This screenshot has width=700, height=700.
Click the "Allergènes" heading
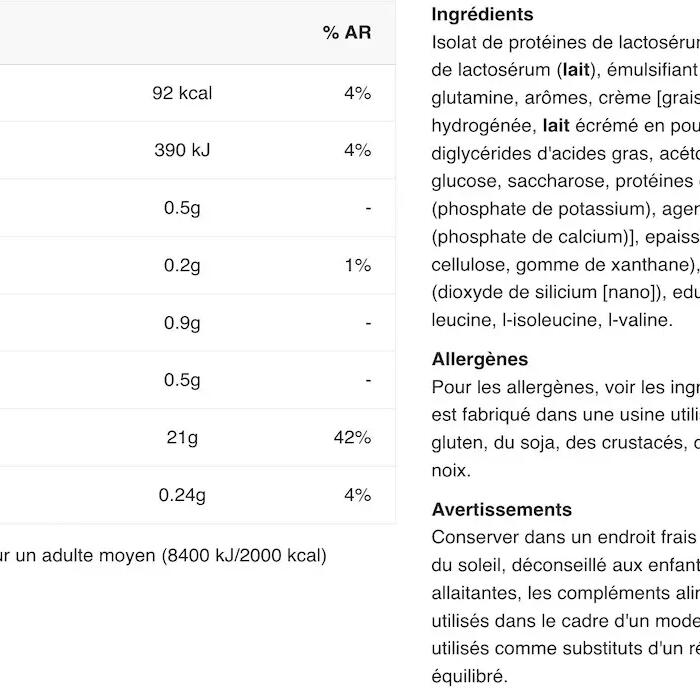479,359
